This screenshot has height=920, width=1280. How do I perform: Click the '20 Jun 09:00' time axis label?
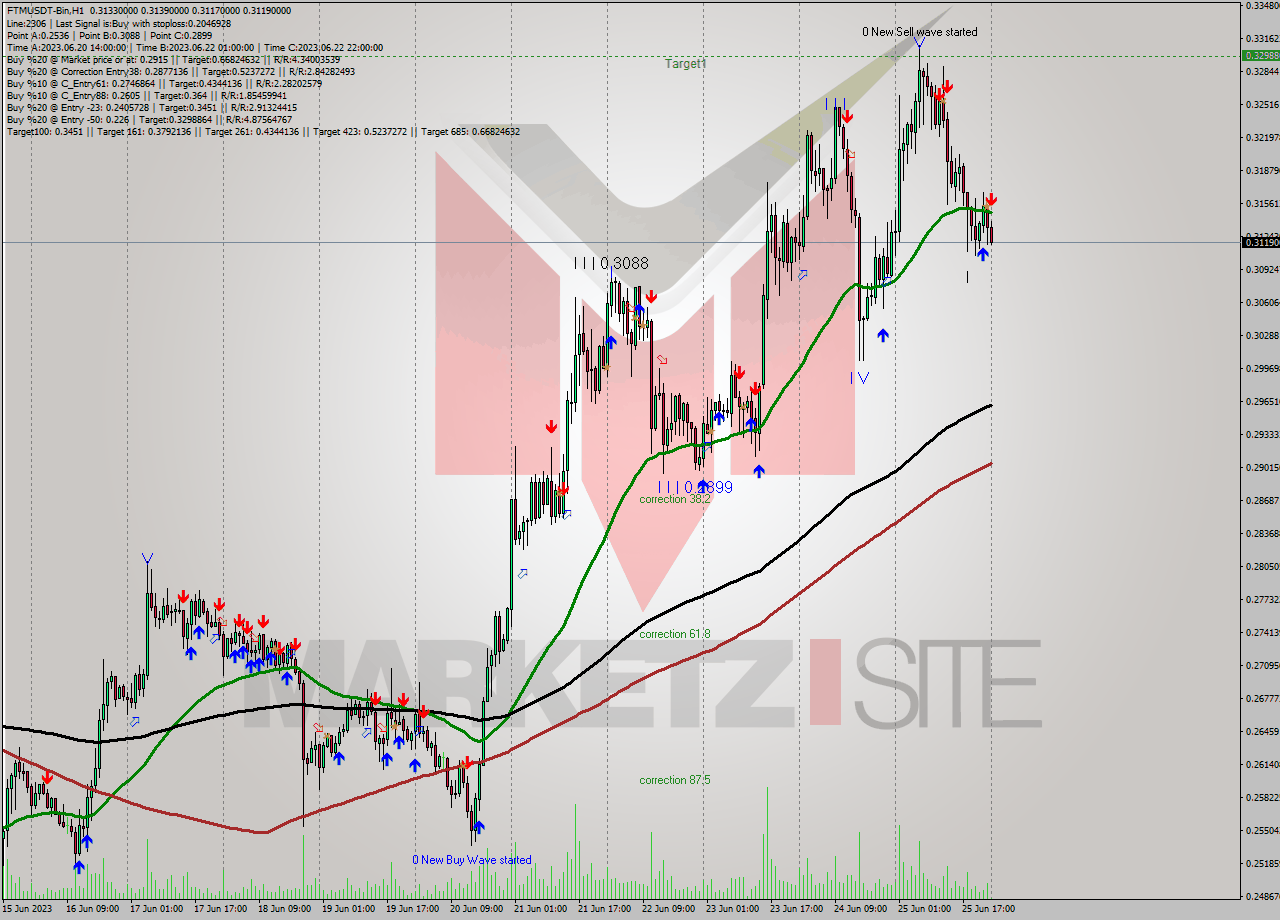[x=477, y=909]
